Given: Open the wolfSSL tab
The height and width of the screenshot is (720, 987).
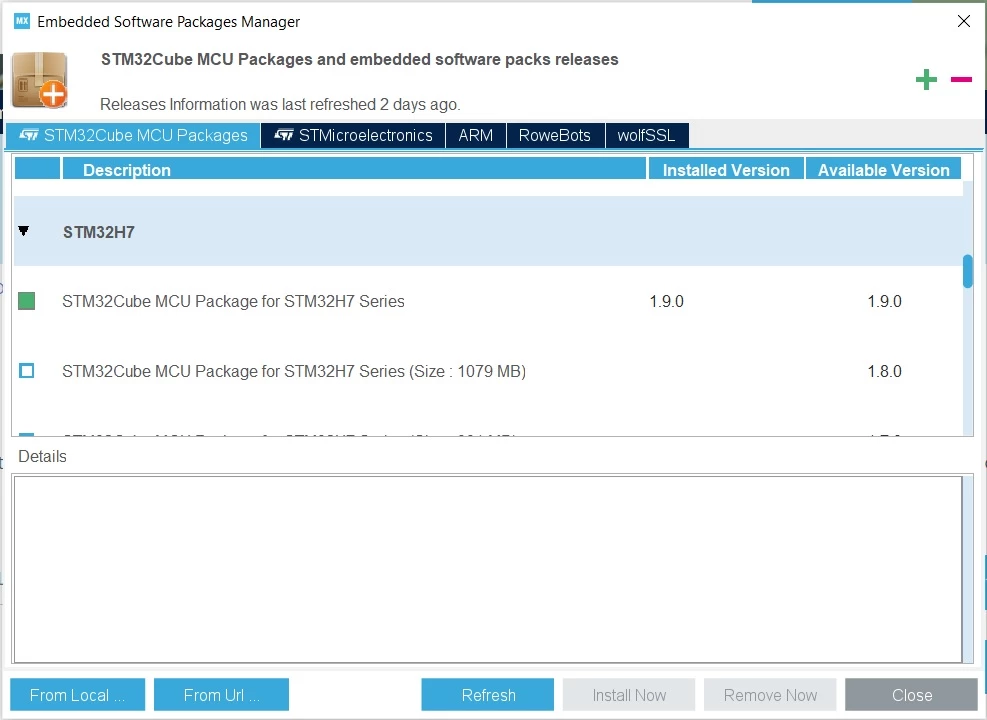Looking at the screenshot, I should (646, 135).
